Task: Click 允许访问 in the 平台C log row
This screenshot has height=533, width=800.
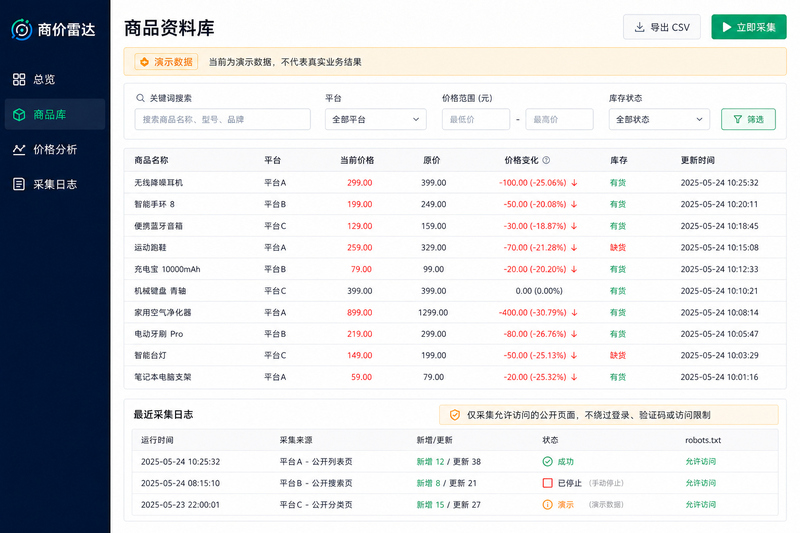Action: coord(701,504)
